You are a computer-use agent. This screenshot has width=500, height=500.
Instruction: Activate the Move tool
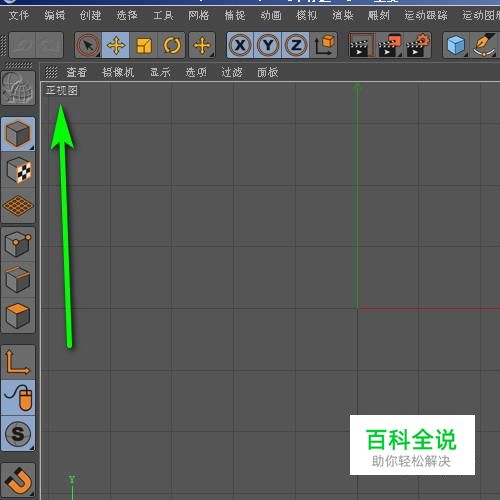[x=115, y=45]
